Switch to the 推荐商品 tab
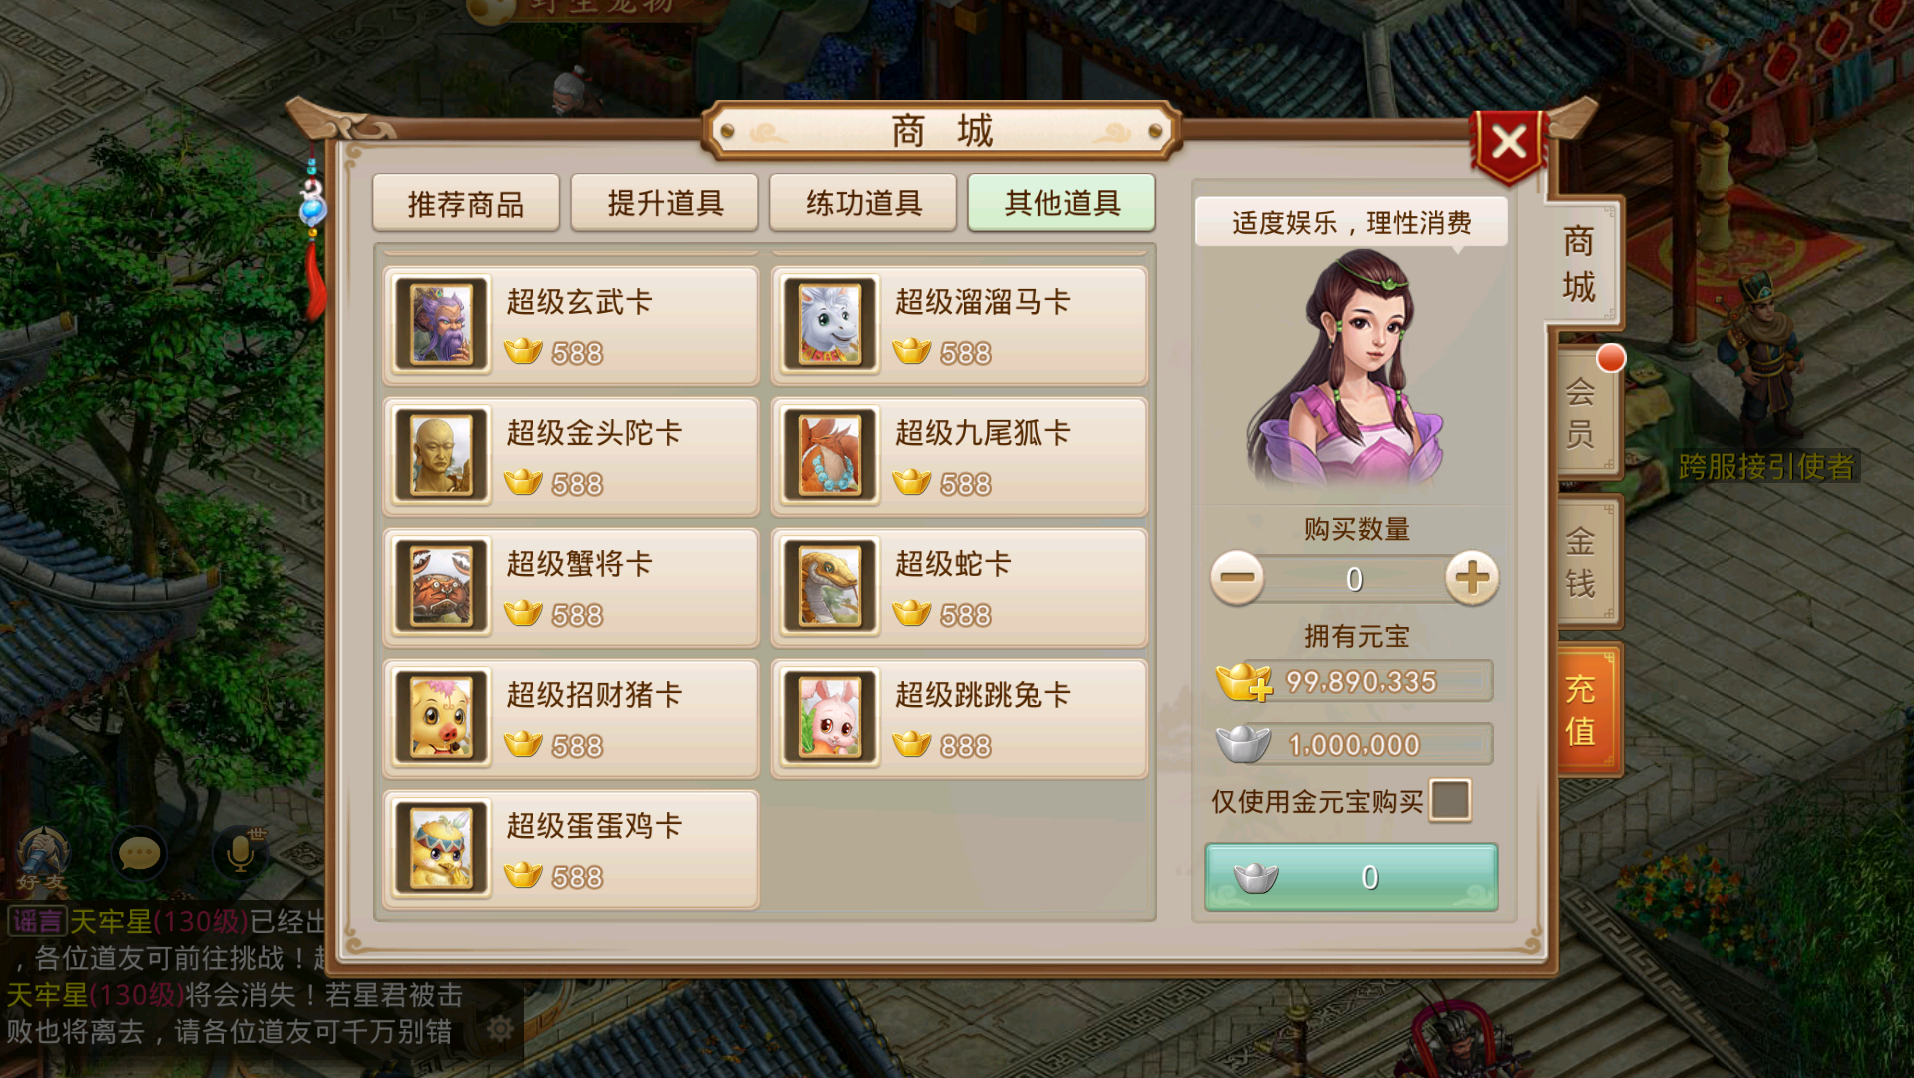Screen dimensions: 1914x1078 pos(466,203)
